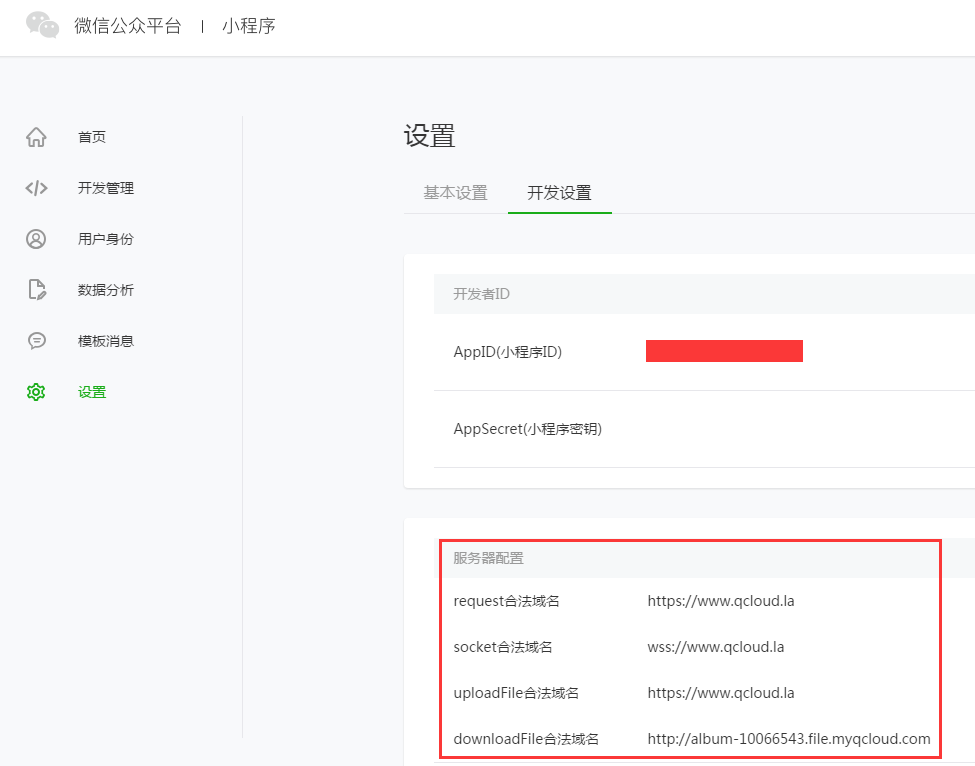
Task: Click the 小程序 header label
Action: [x=249, y=26]
